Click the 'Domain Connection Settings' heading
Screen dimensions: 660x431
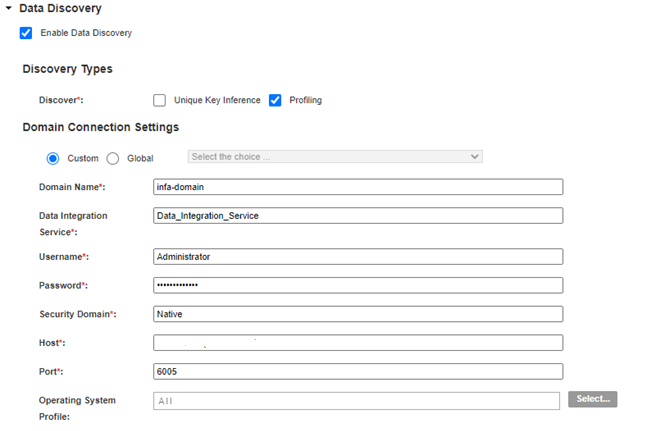pos(101,127)
